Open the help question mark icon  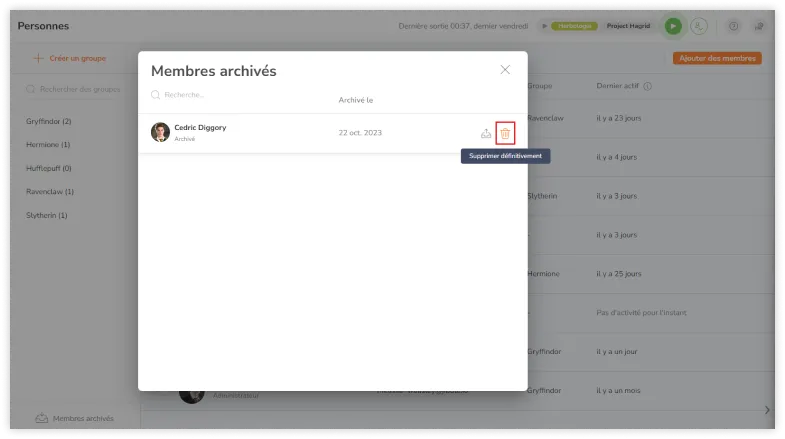point(734,27)
